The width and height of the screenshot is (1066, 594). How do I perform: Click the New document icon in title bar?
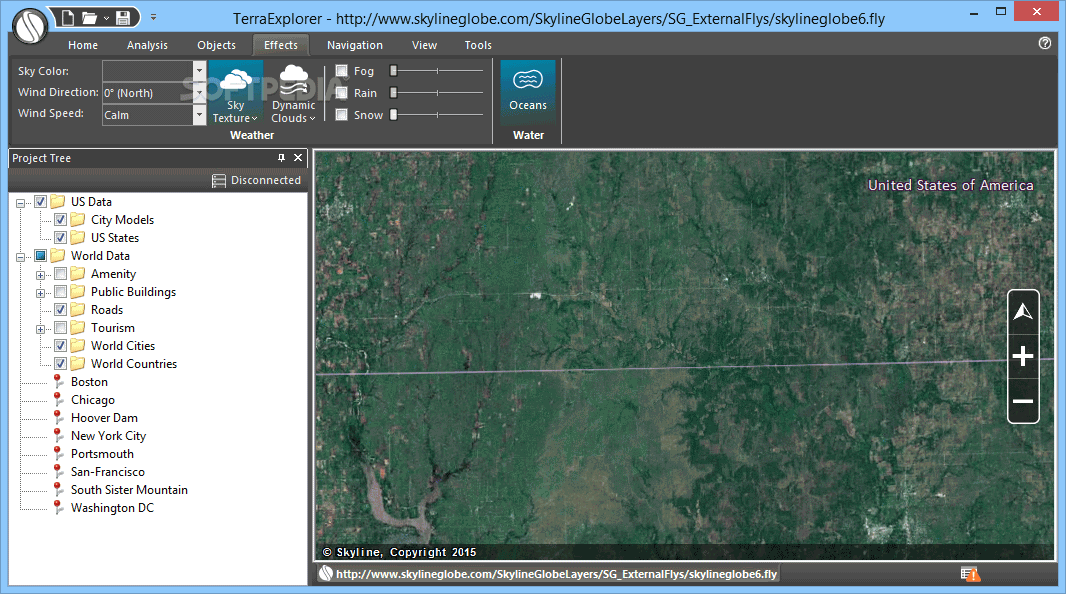[x=67, y=18]
